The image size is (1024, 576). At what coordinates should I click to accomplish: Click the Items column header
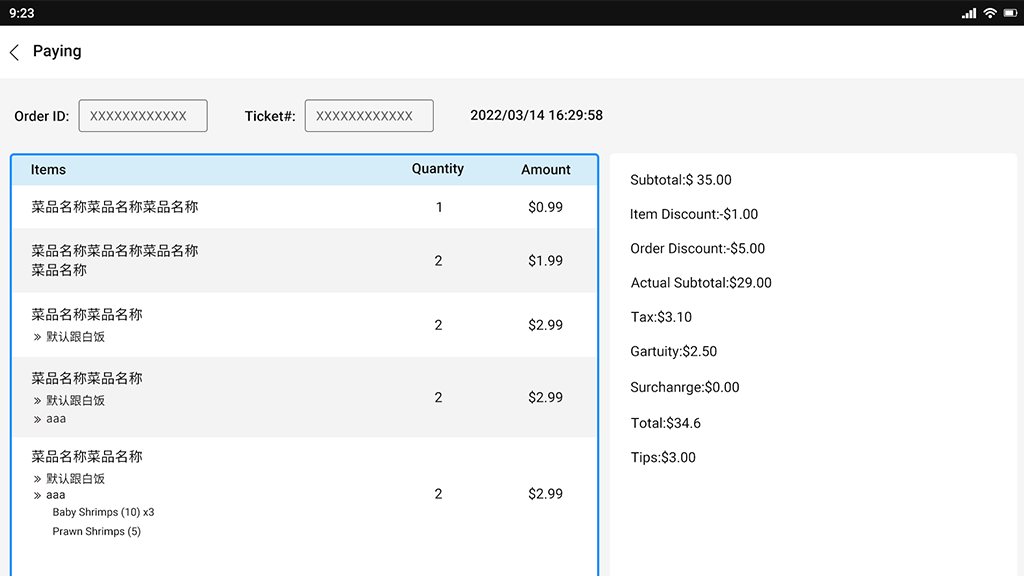pos(48,170)
